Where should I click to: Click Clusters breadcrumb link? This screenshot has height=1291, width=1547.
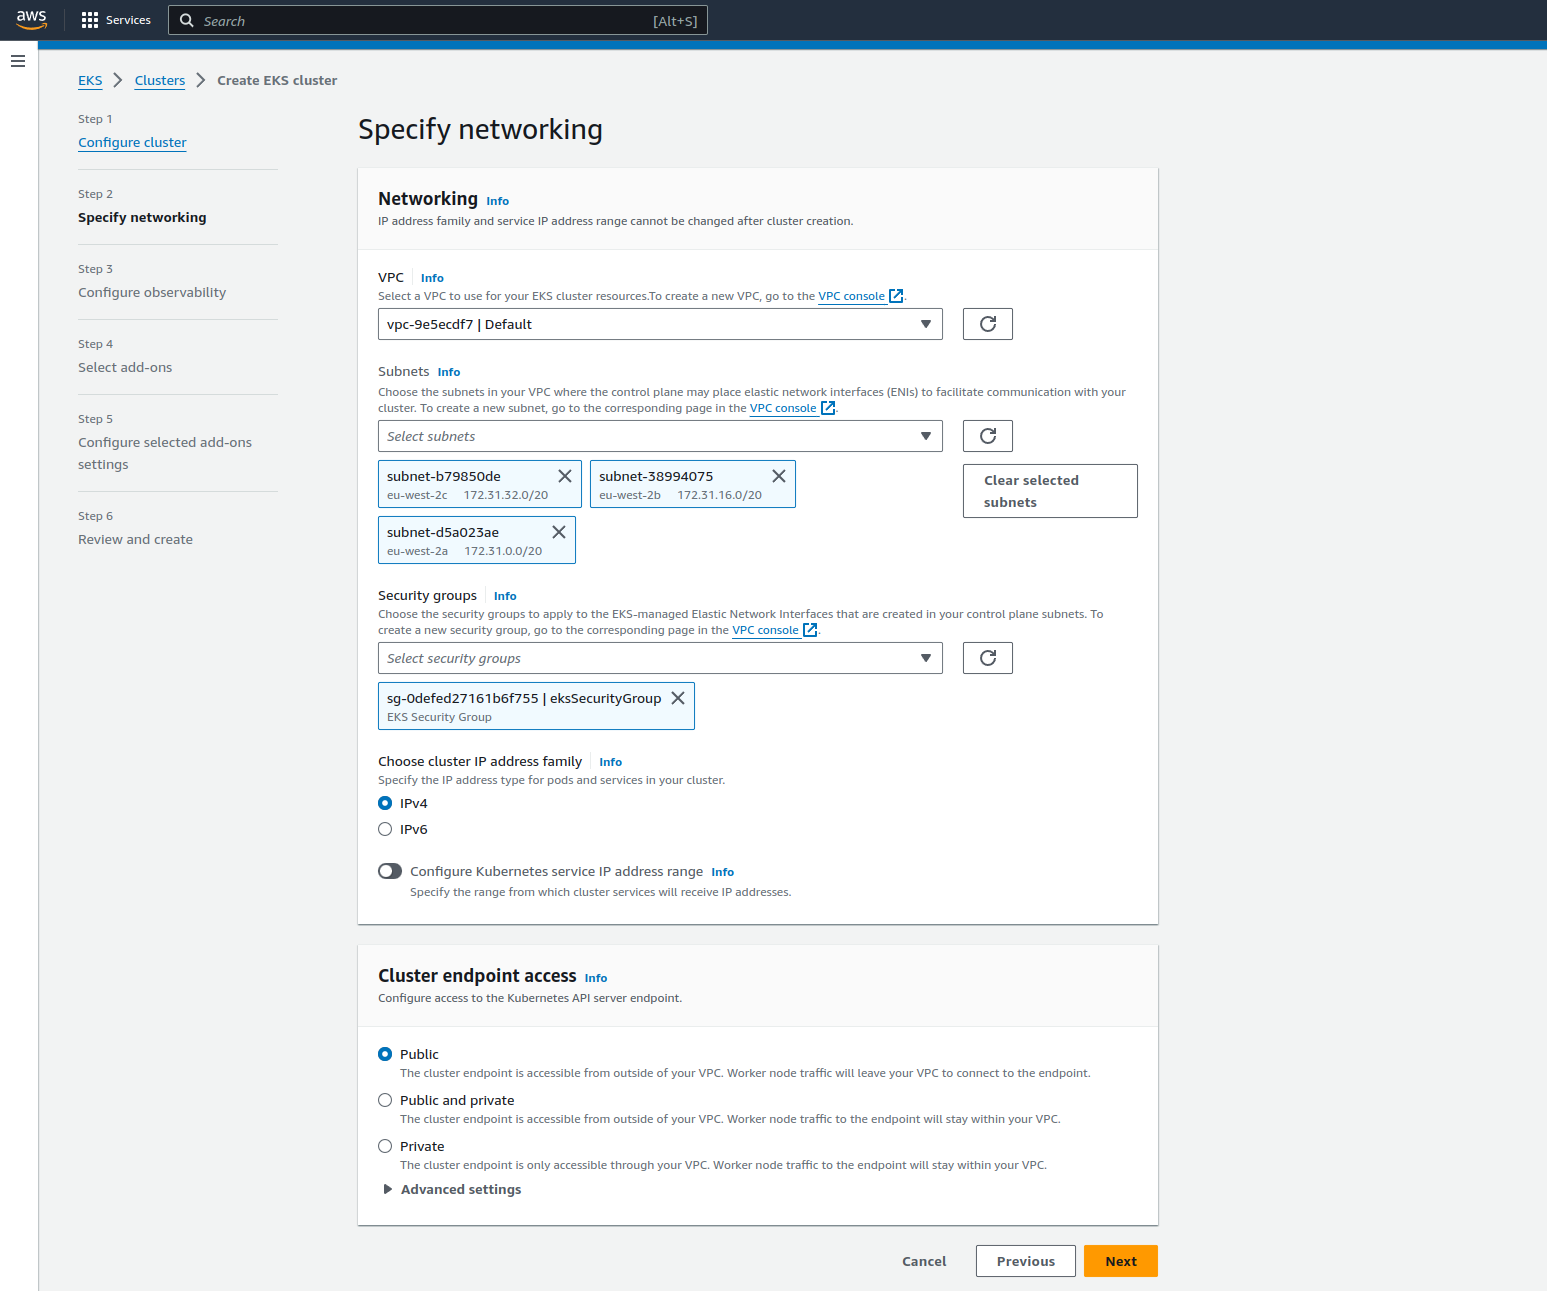pyautogui.click(x=160, y=80)
